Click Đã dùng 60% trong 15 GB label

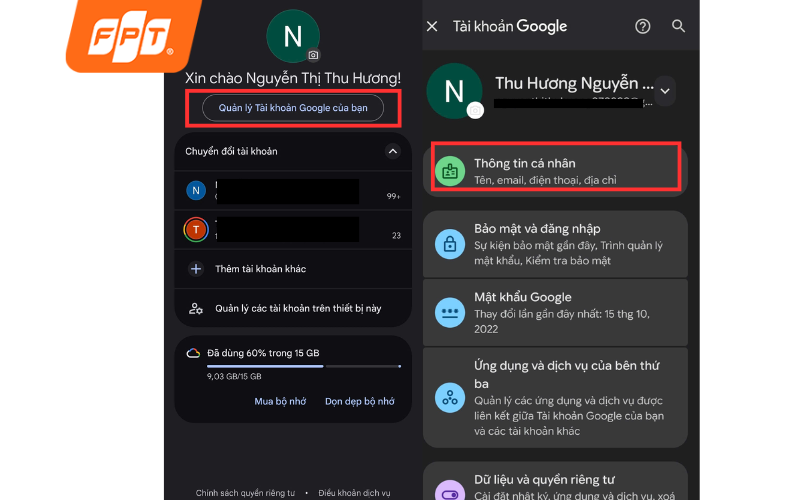click(263, 353)
